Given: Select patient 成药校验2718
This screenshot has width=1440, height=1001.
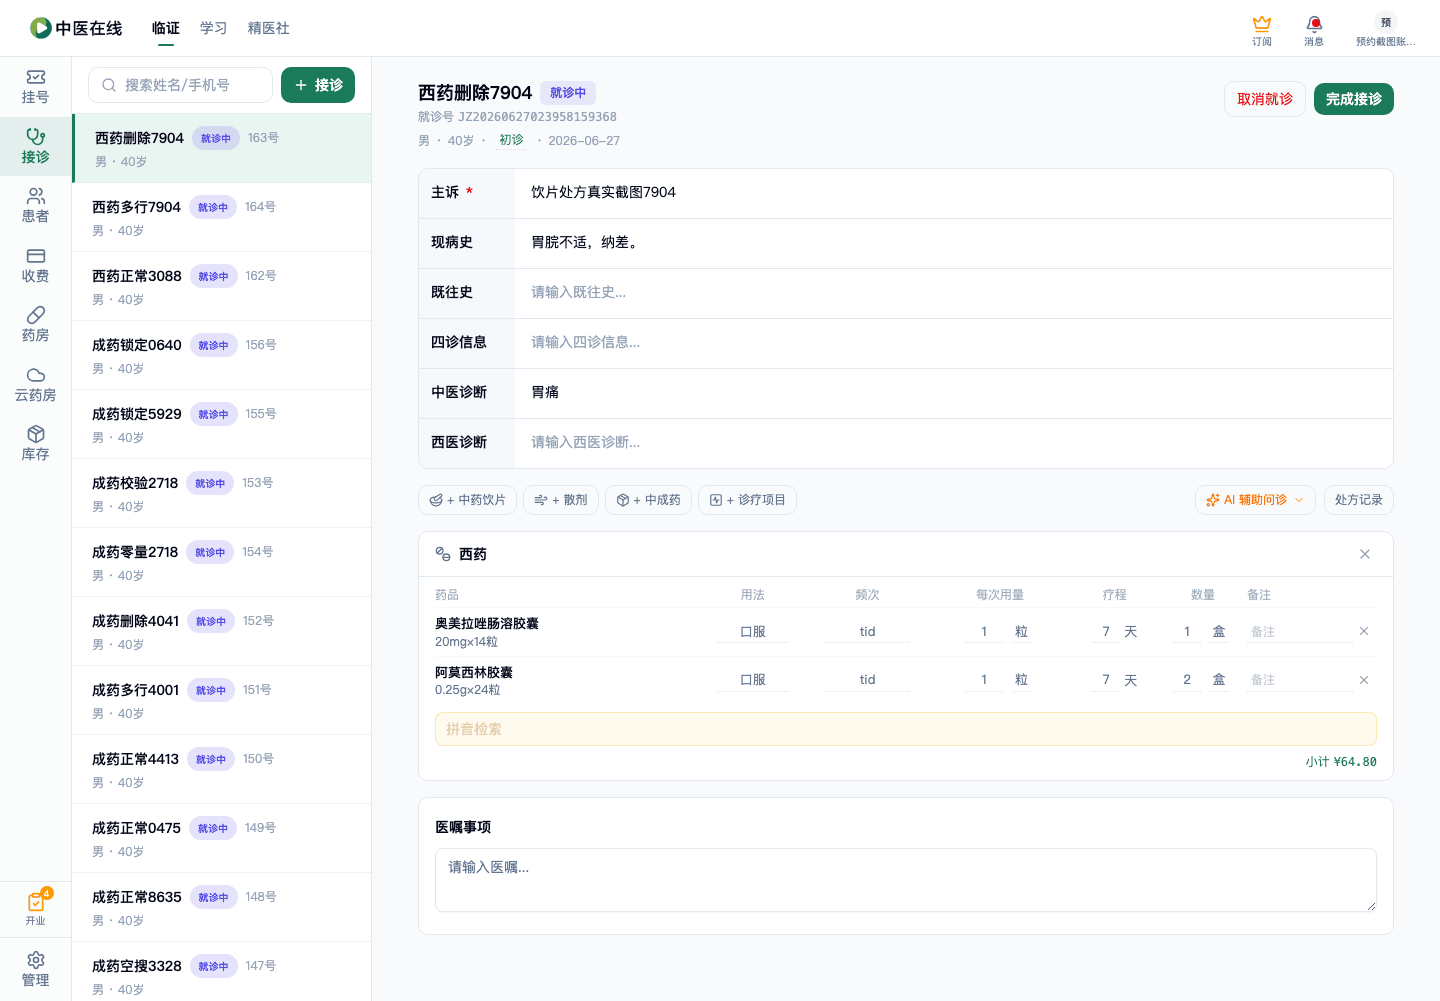Looking at the screenshot, I should 221,493.
